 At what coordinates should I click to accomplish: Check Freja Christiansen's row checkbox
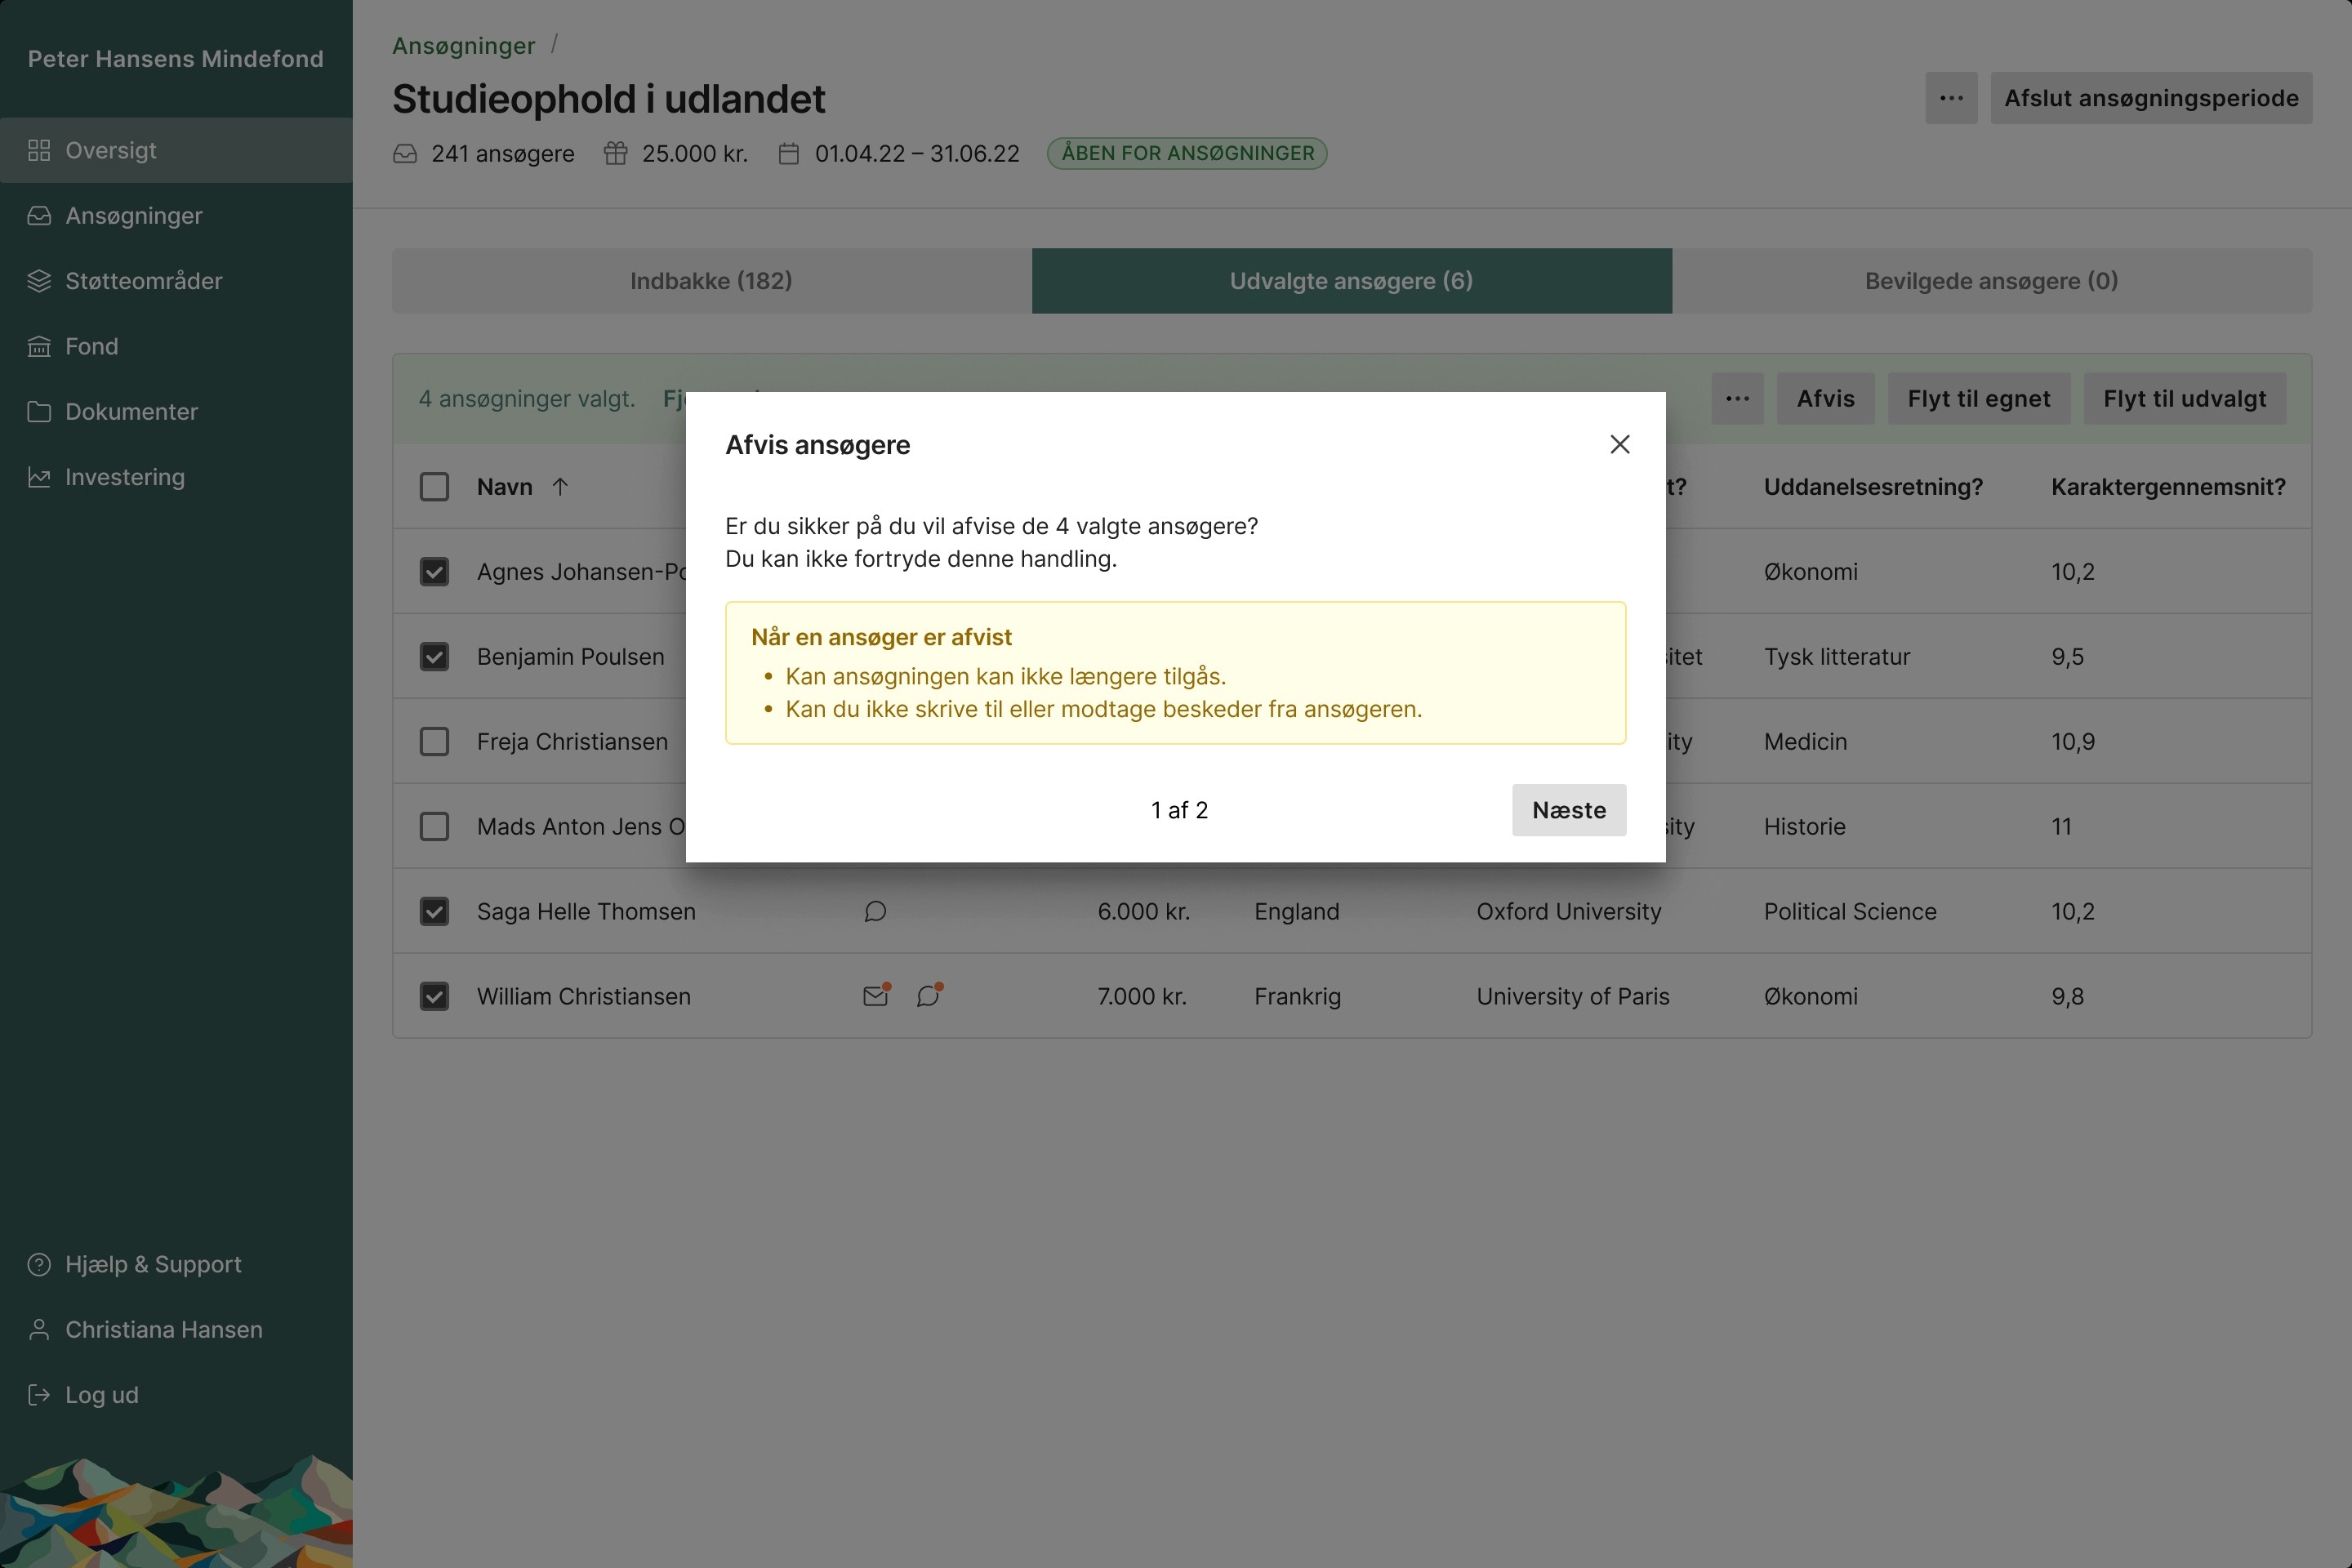[434, 742]
